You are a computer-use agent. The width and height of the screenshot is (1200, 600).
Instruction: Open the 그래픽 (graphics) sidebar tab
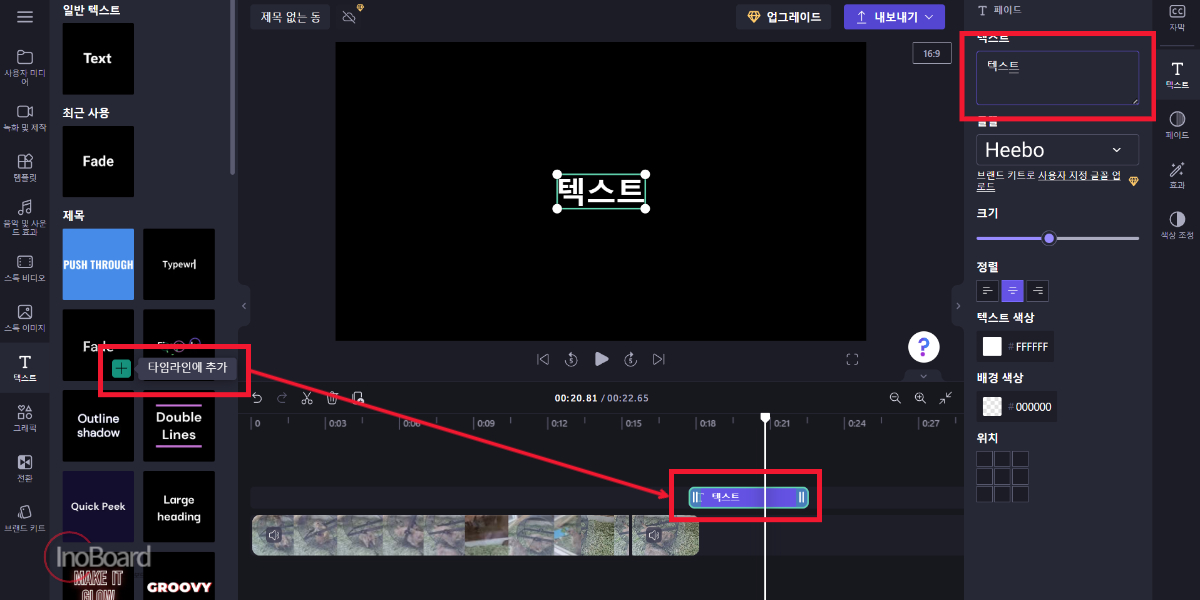point(25,418)
